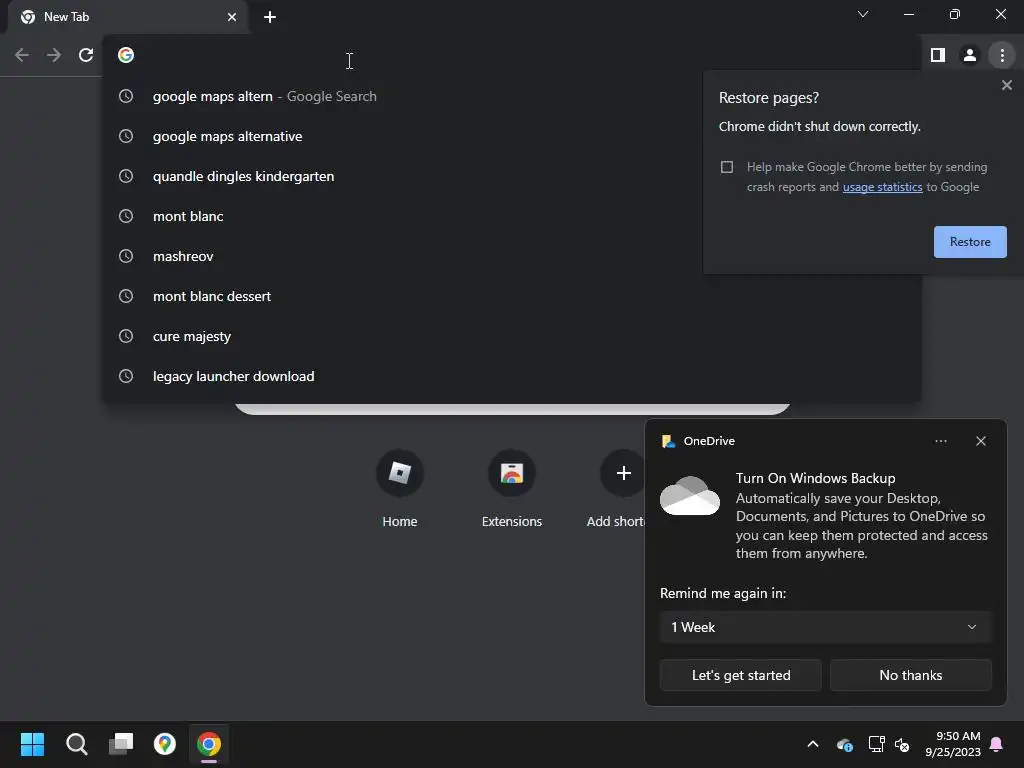The height and width of the screenshot is (768, 1024).
Task: Click the muted volume tray icon
Action: [902, 744]
